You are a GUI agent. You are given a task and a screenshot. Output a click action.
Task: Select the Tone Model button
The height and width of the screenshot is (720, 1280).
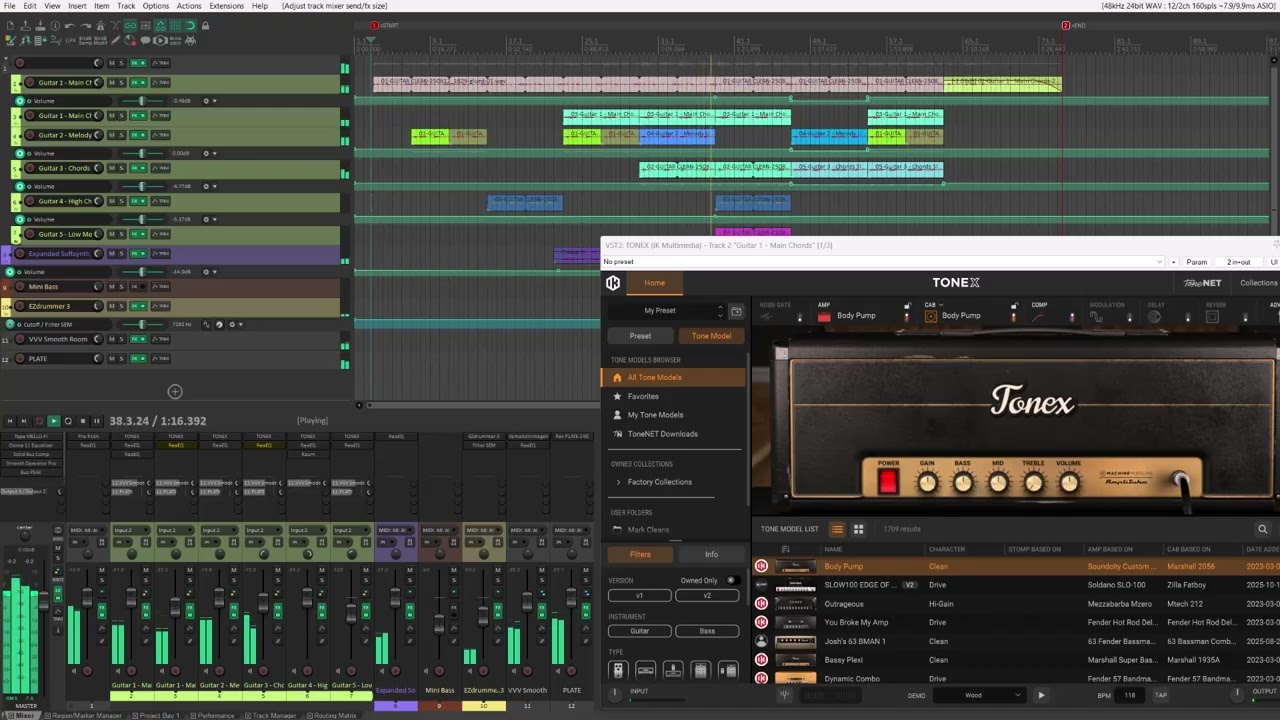pyautogui.click(x=711, y=336)
